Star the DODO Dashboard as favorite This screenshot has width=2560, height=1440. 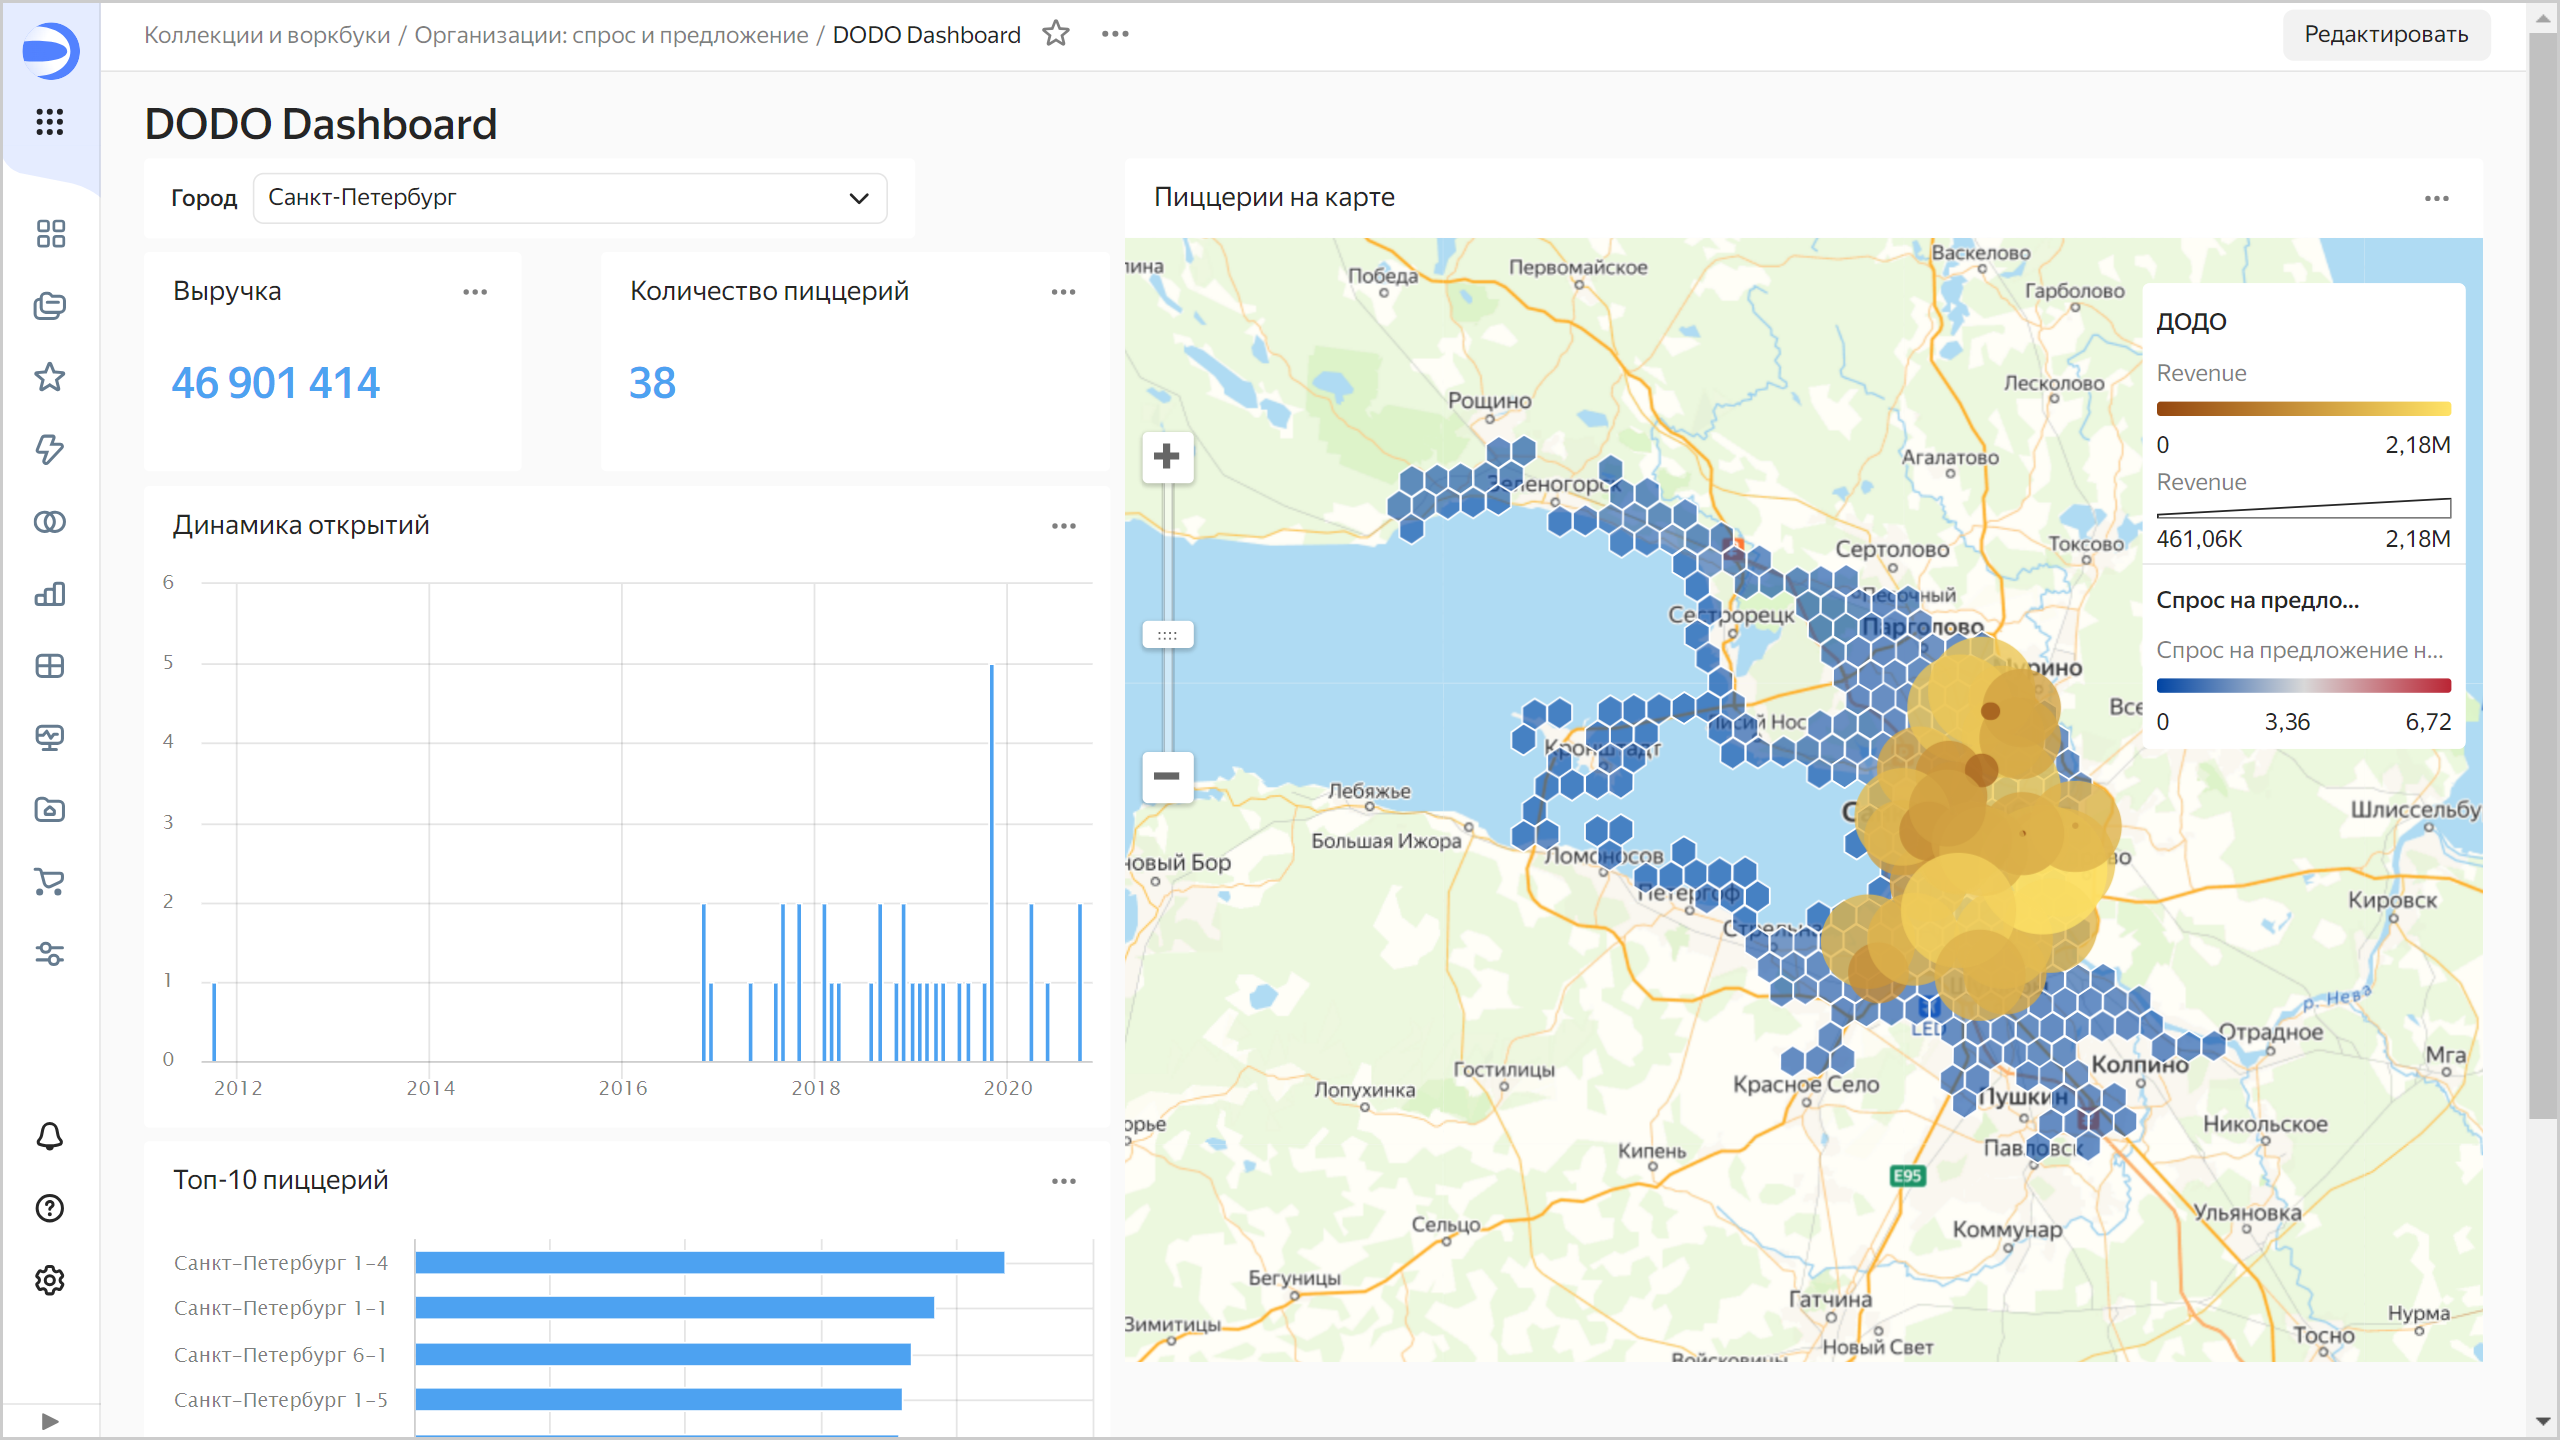(1055, 34)
